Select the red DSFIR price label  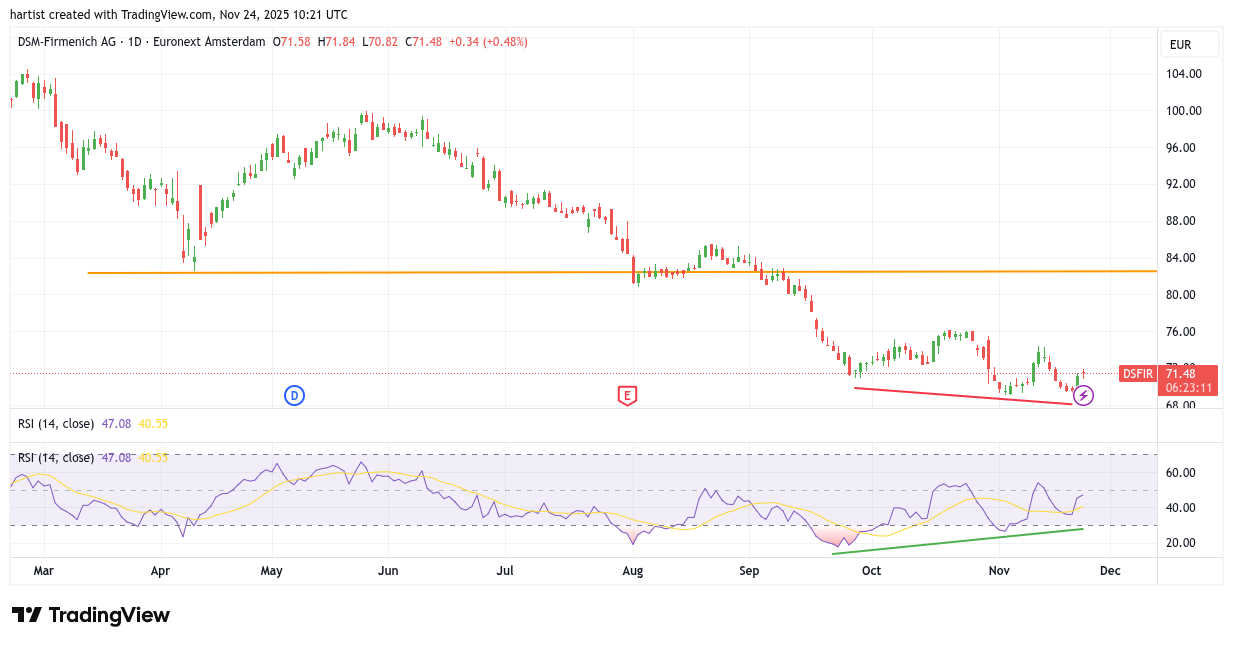pos(1137,374)
